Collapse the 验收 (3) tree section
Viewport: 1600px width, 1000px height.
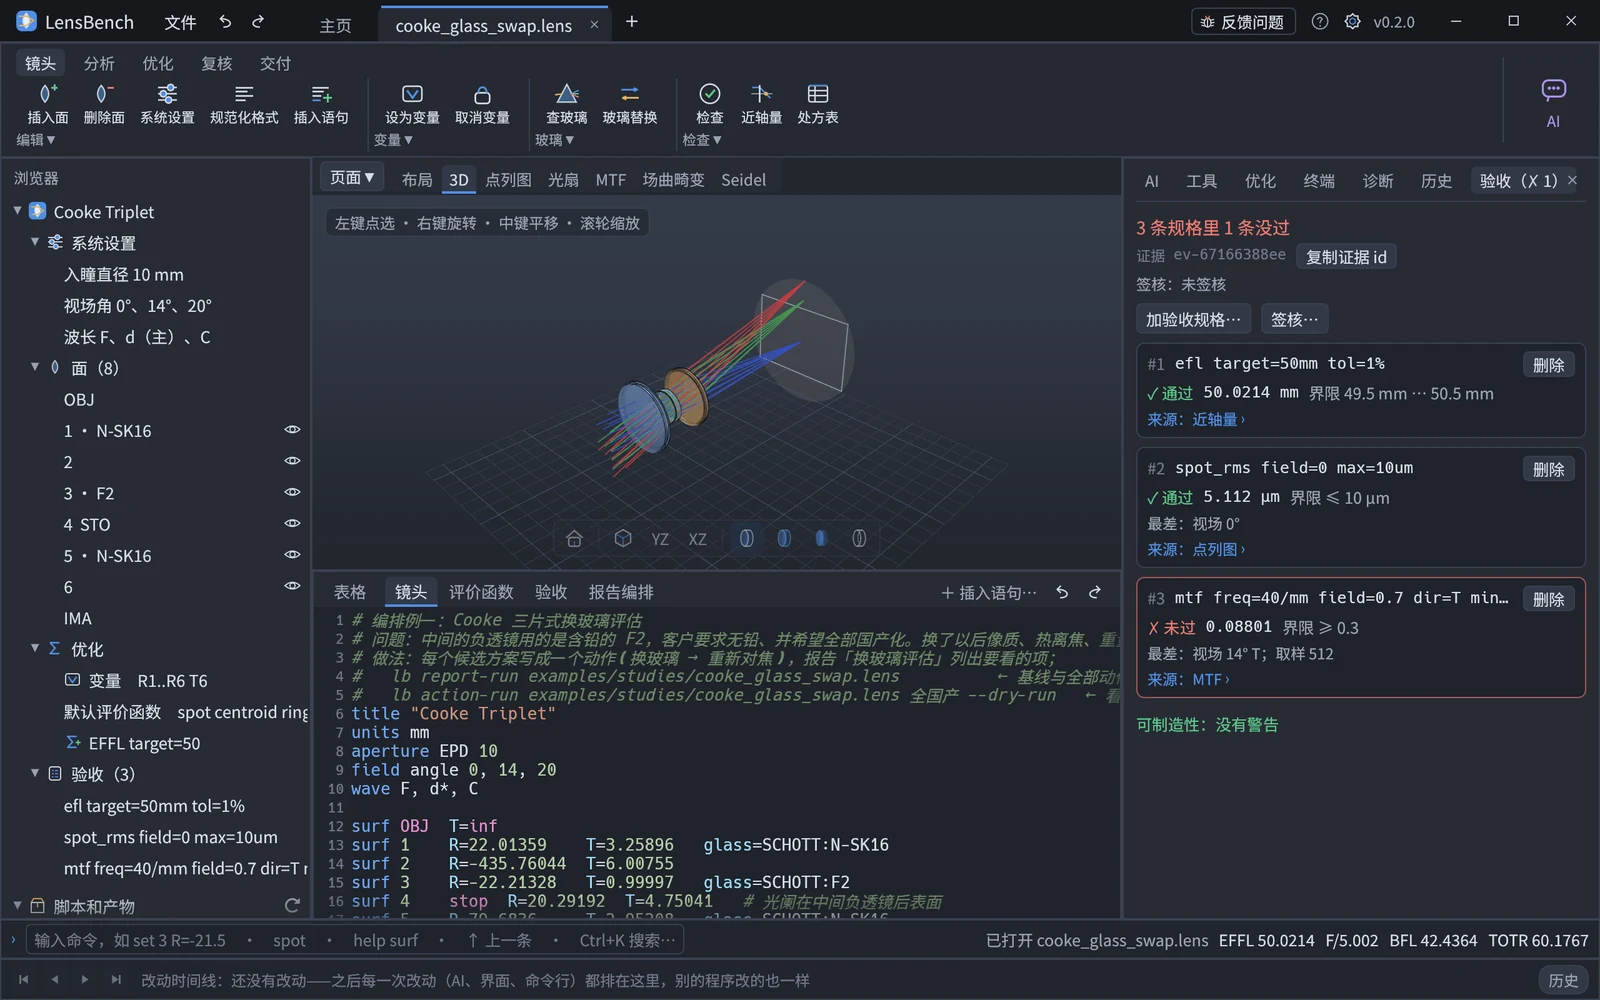(35, 773)
